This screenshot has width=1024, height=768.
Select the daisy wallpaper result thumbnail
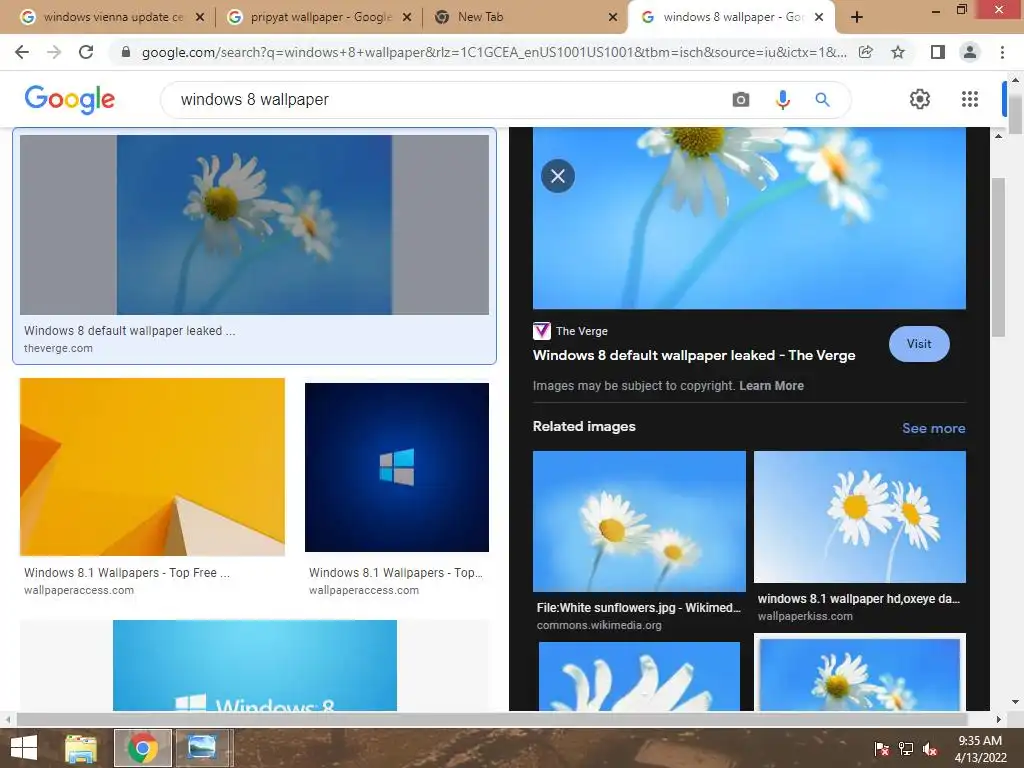coord(254,225)
